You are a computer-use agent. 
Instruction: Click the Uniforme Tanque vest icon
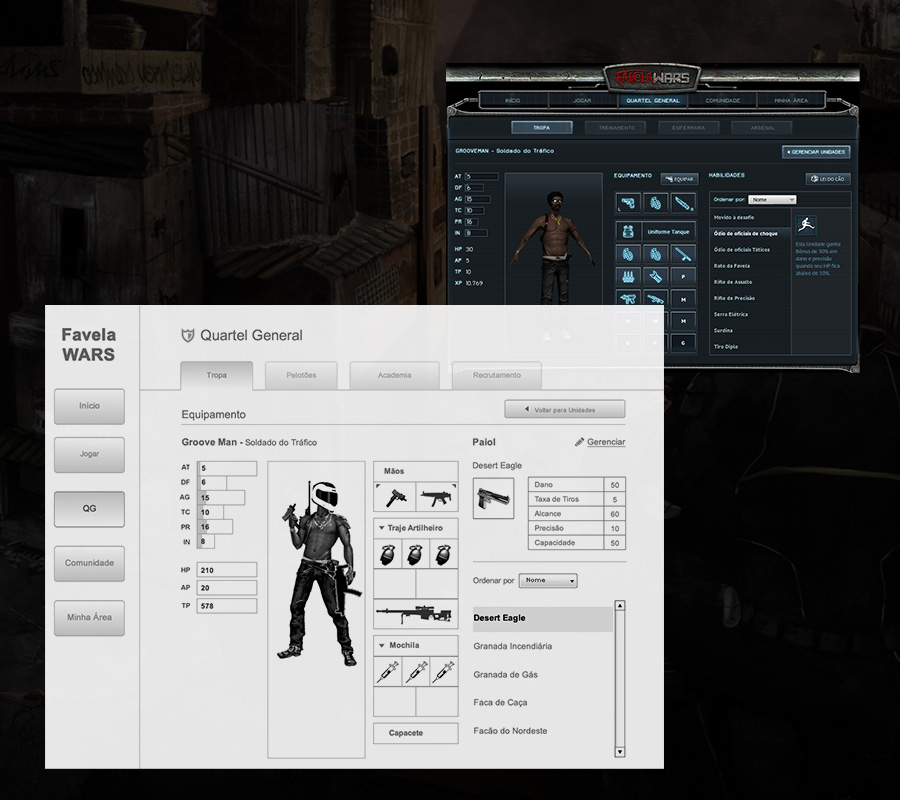tap(628, 230)
